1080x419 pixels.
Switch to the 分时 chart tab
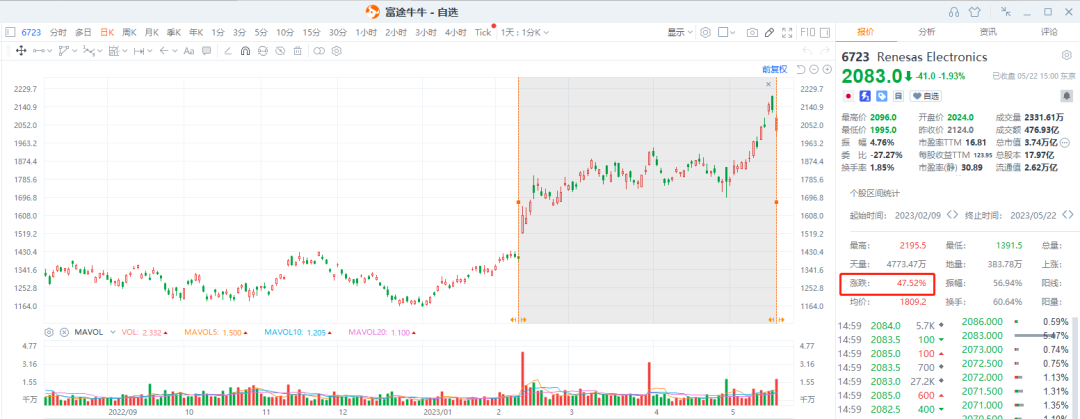click(x=59, y=32)
